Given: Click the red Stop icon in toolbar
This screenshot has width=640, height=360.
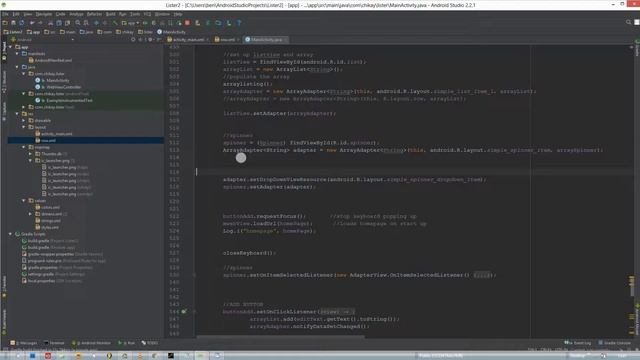Looking at the screenshot, I should (x=187, y=23).
